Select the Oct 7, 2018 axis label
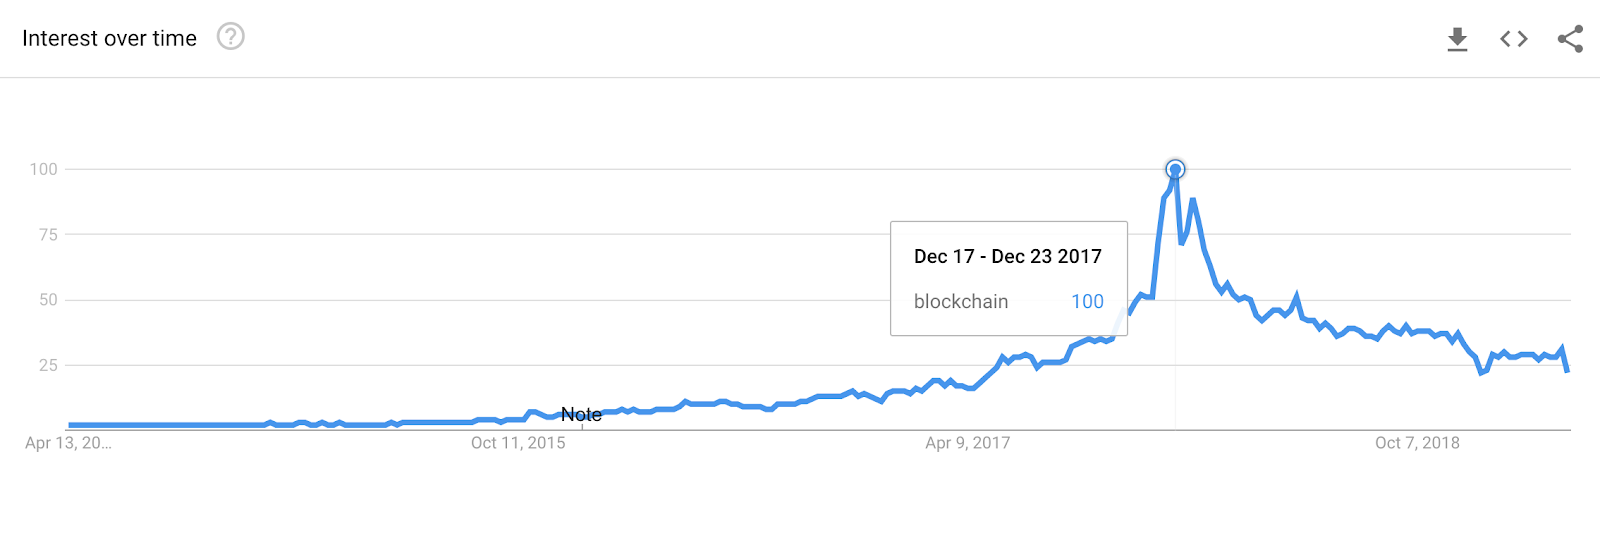This screenshot has height=543, width=1600. [x=1417, y=443]
